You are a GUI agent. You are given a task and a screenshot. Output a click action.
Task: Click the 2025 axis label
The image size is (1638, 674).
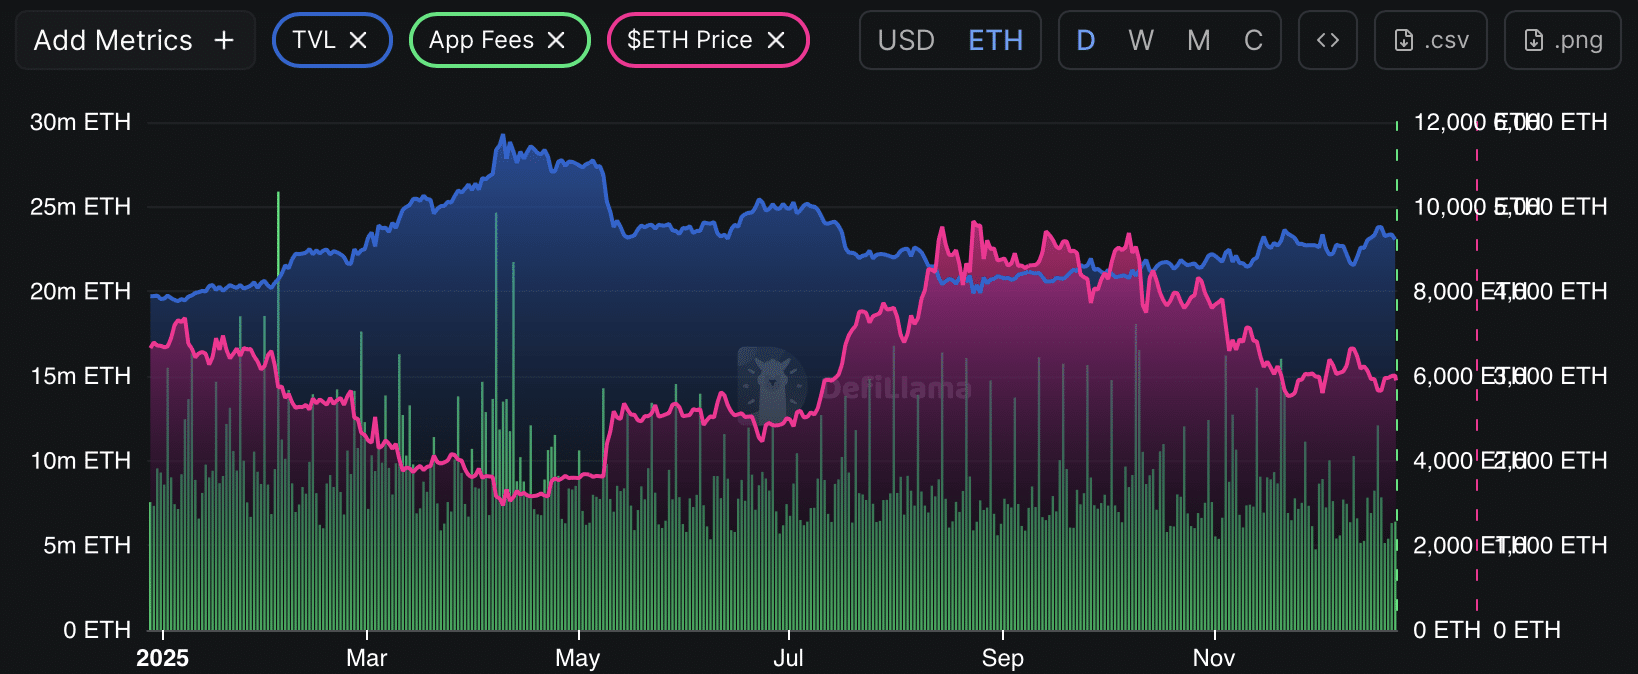pyautogui.click(x=163, y=658)
